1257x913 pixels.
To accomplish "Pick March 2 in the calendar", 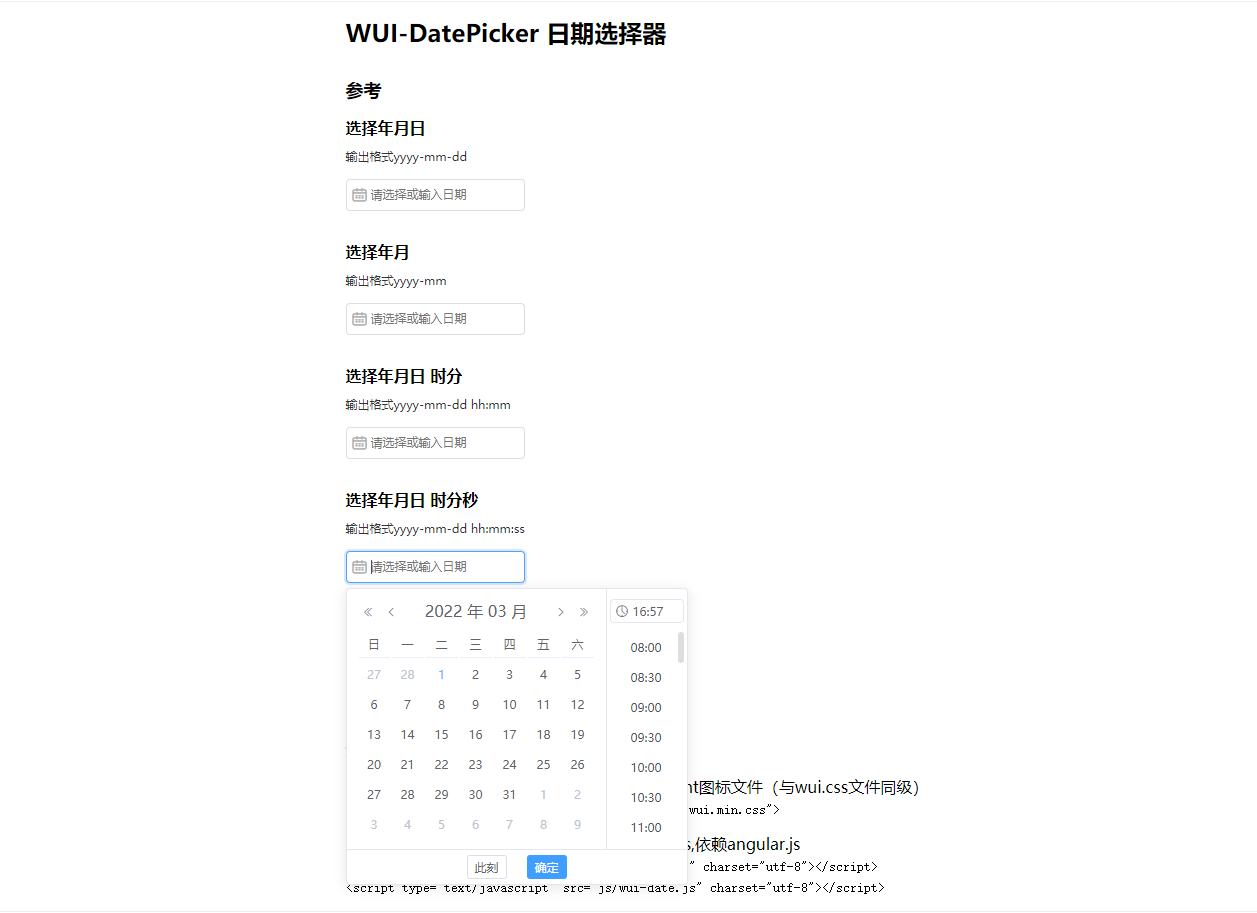I will point(476,675).
